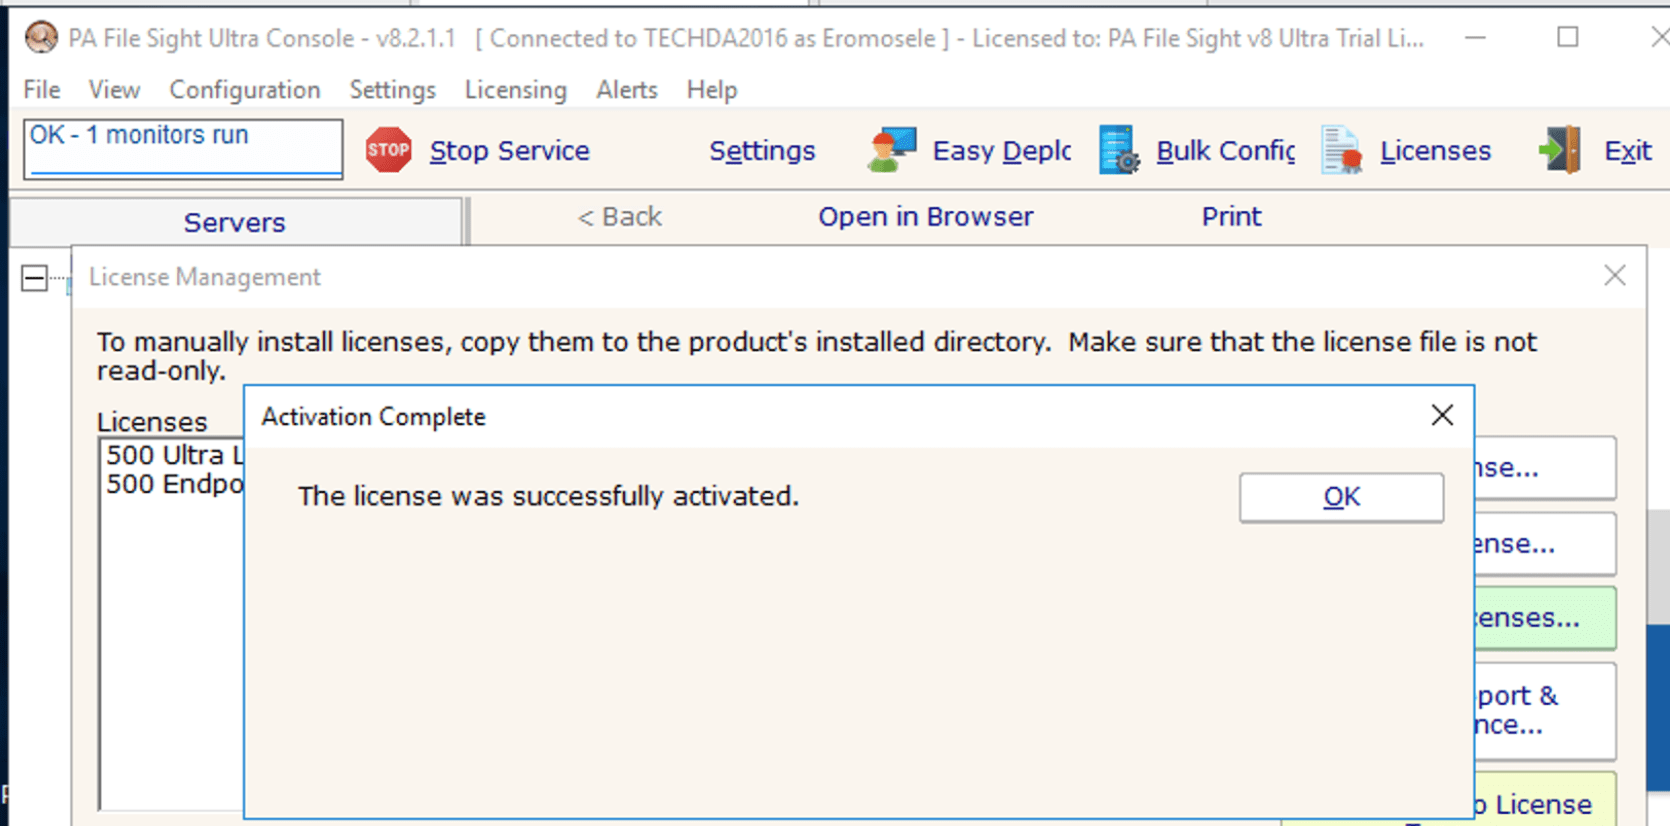Viewport: 1670px width, 826px height.
Task: Click Open in Browser link
Action: point(925,217)
